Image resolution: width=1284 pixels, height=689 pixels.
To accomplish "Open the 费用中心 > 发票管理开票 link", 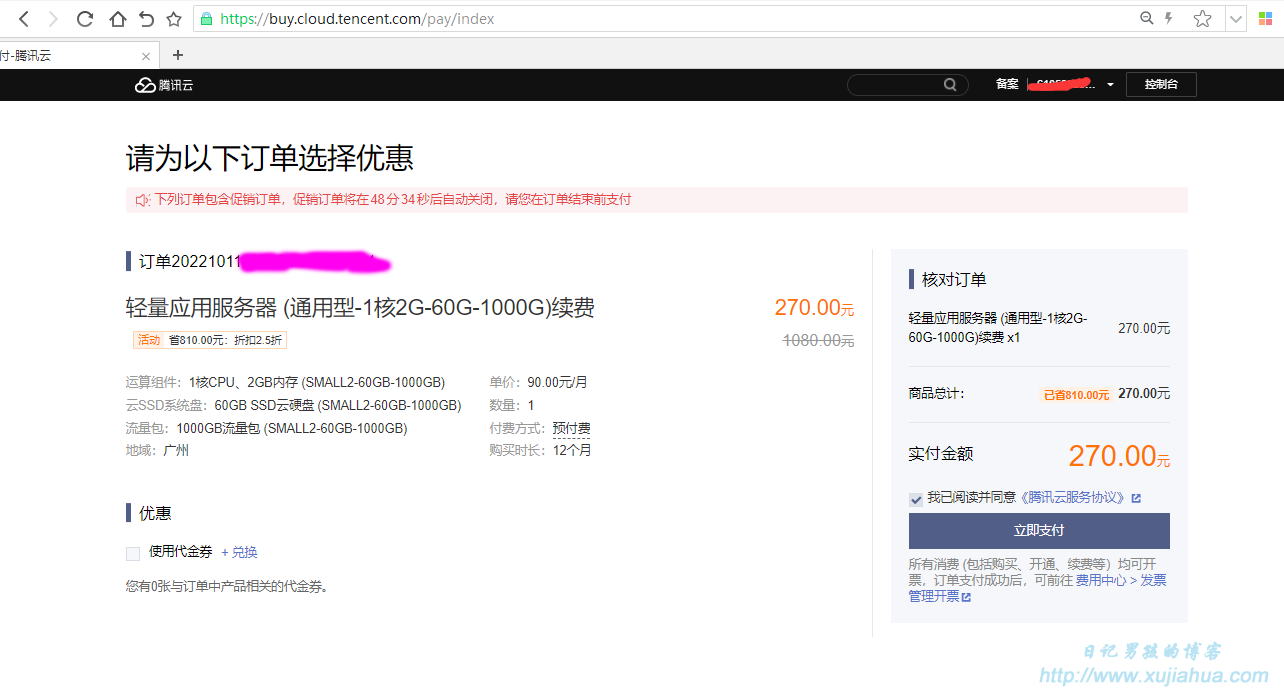I will tap(1037, 588).
